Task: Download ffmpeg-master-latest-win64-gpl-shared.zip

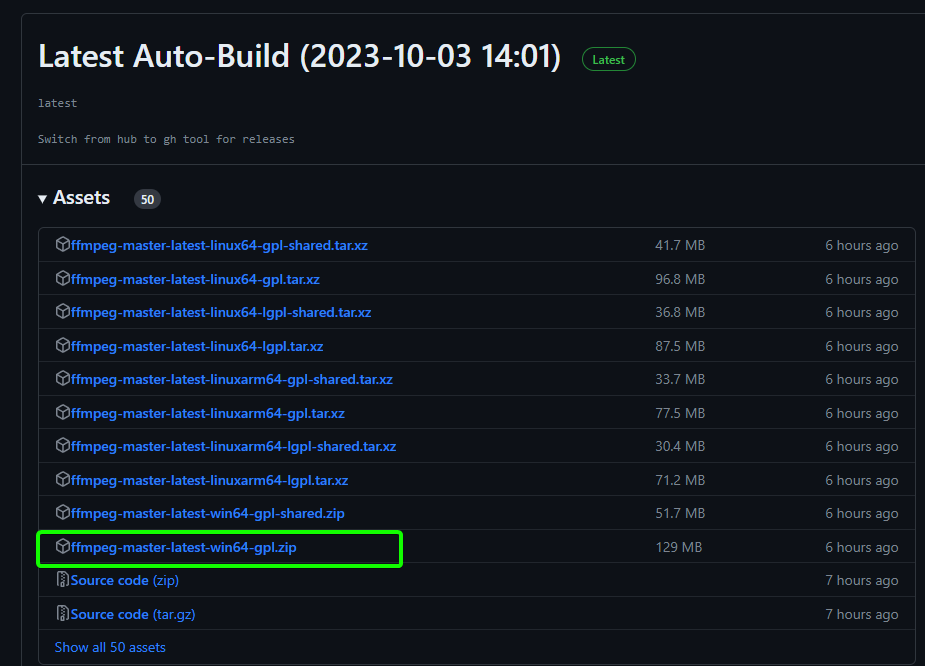Action: pyautogui.click(x=208, y=514)
